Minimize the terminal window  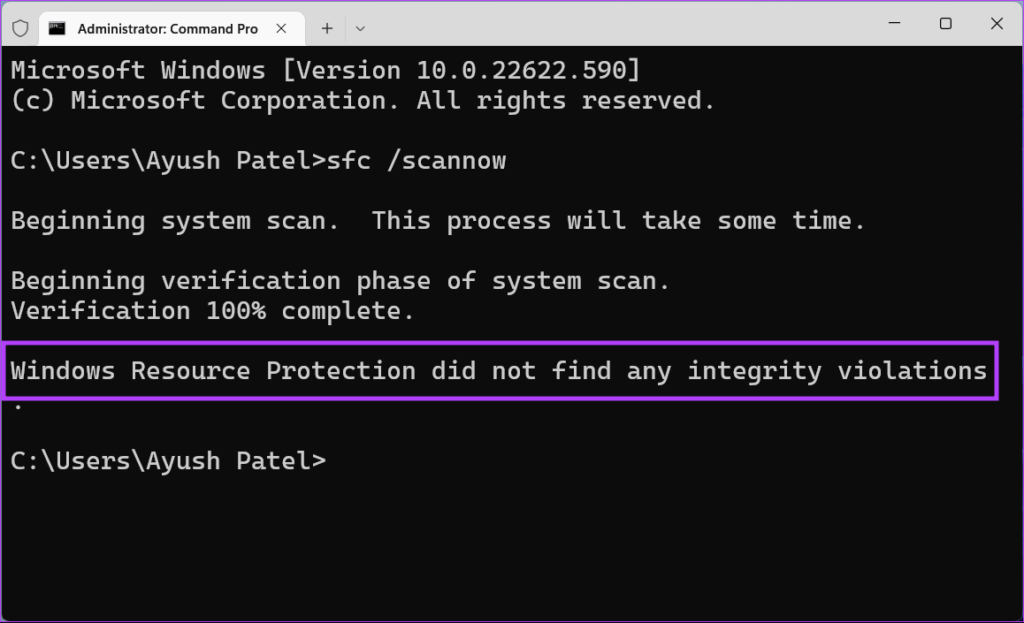tap(895, 24)
